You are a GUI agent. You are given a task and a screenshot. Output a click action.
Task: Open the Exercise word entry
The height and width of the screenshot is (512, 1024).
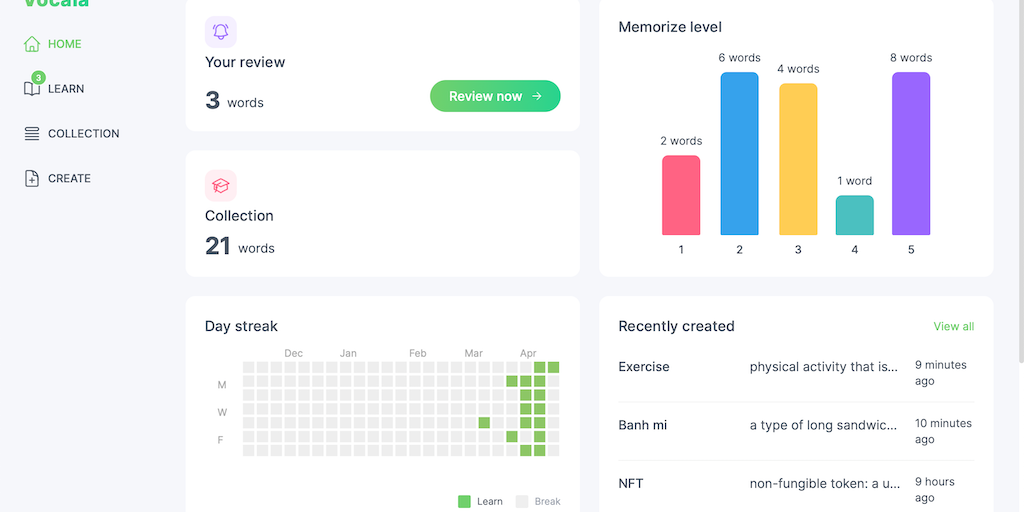(644, 367)
